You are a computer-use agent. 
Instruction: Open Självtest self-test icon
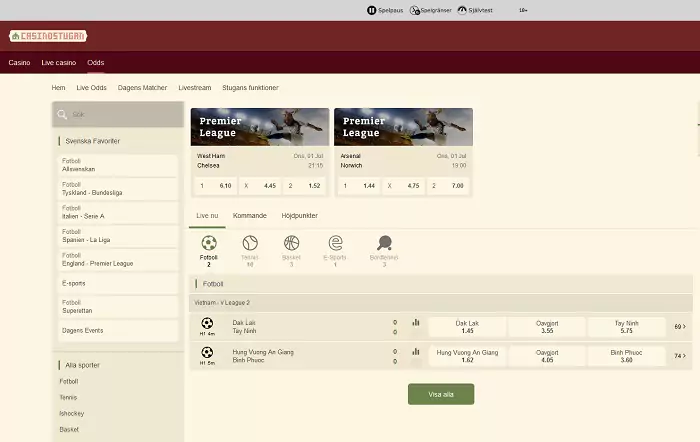(462, 10)
